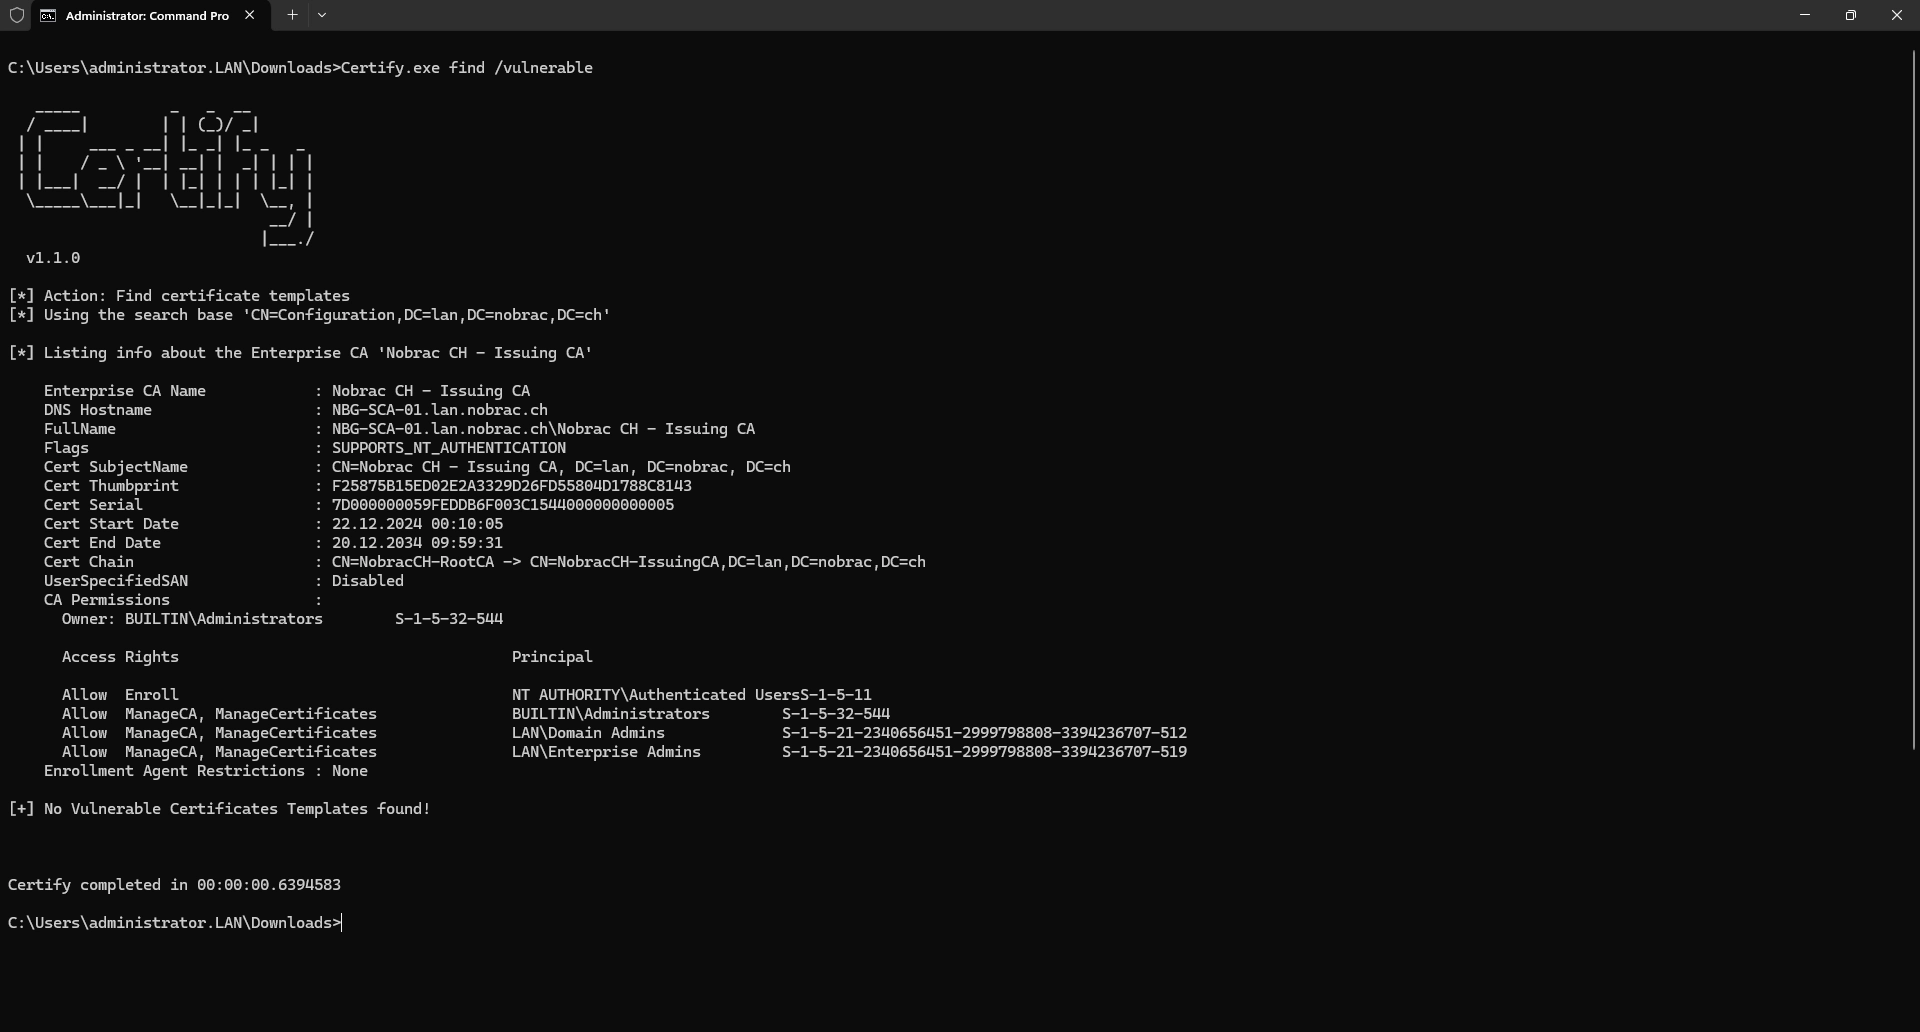Click the No Vulnerable Certificates Templates found message

pyautogui.click(x=237, y=809)
